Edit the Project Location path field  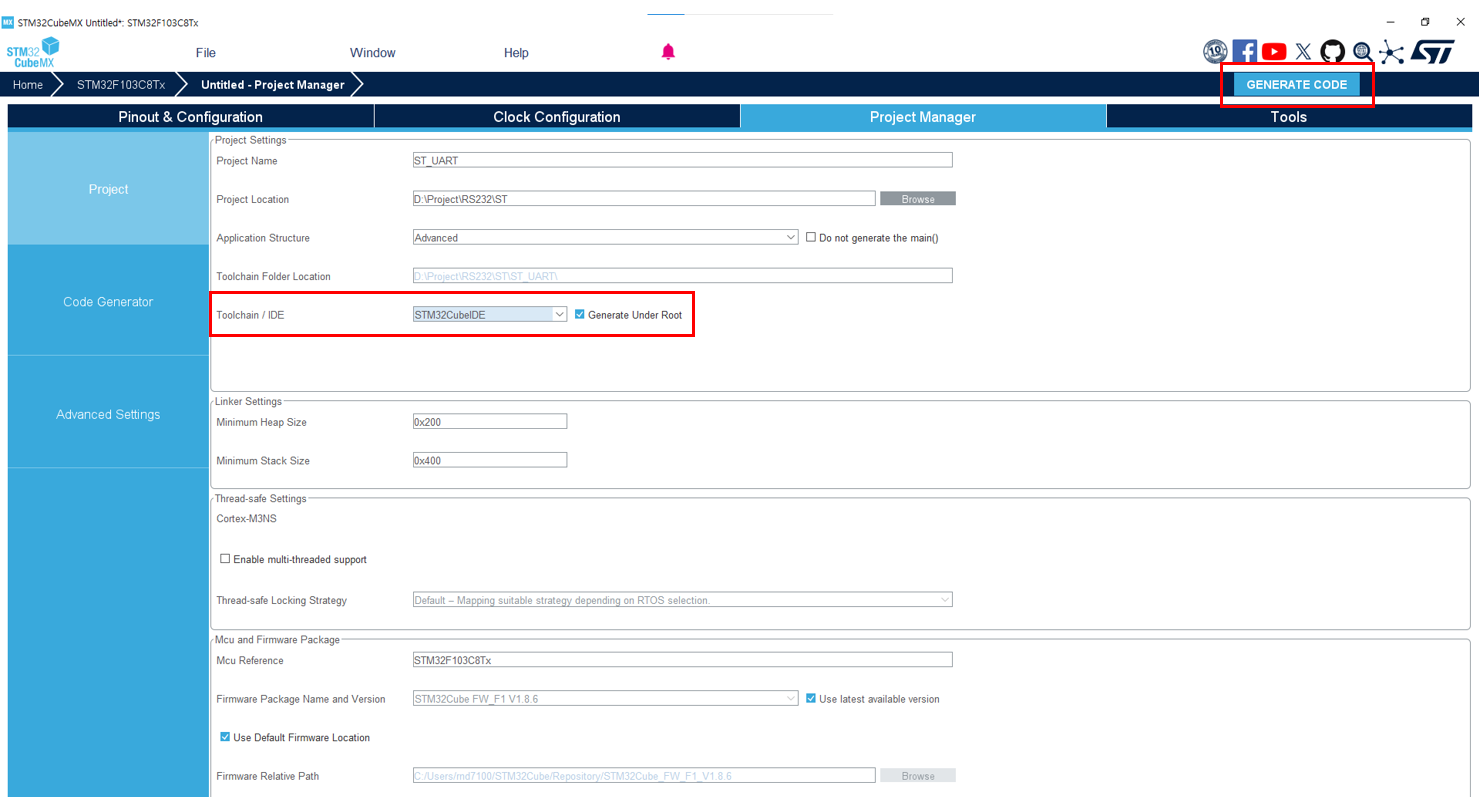tap(644, 199)
